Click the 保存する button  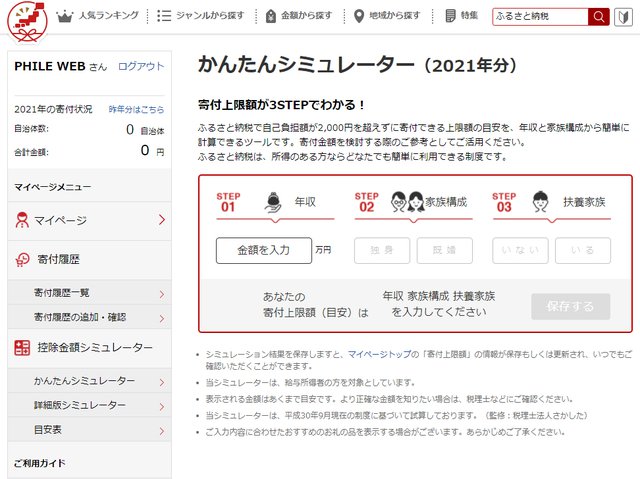tap(571, 306)
